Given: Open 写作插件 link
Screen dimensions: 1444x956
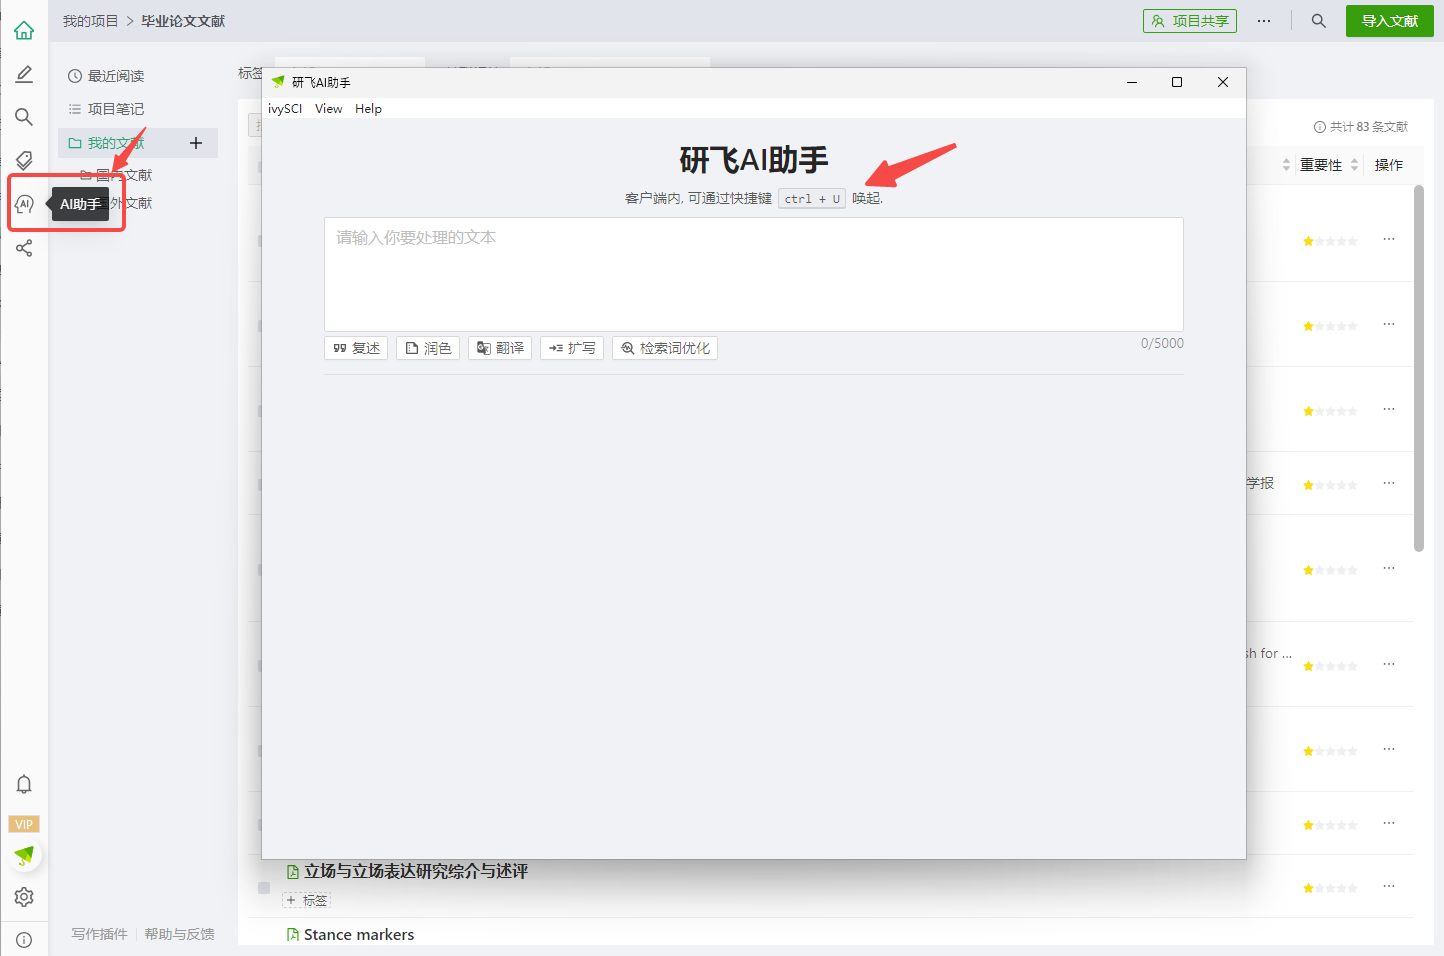Looking at the screenshot, I should 99,934.
